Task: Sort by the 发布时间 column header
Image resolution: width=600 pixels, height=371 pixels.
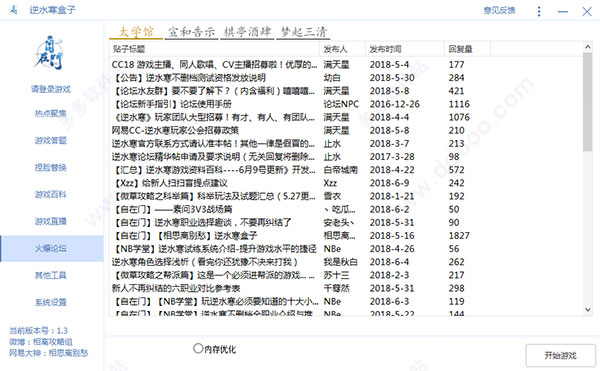Action: coord(405,49)
